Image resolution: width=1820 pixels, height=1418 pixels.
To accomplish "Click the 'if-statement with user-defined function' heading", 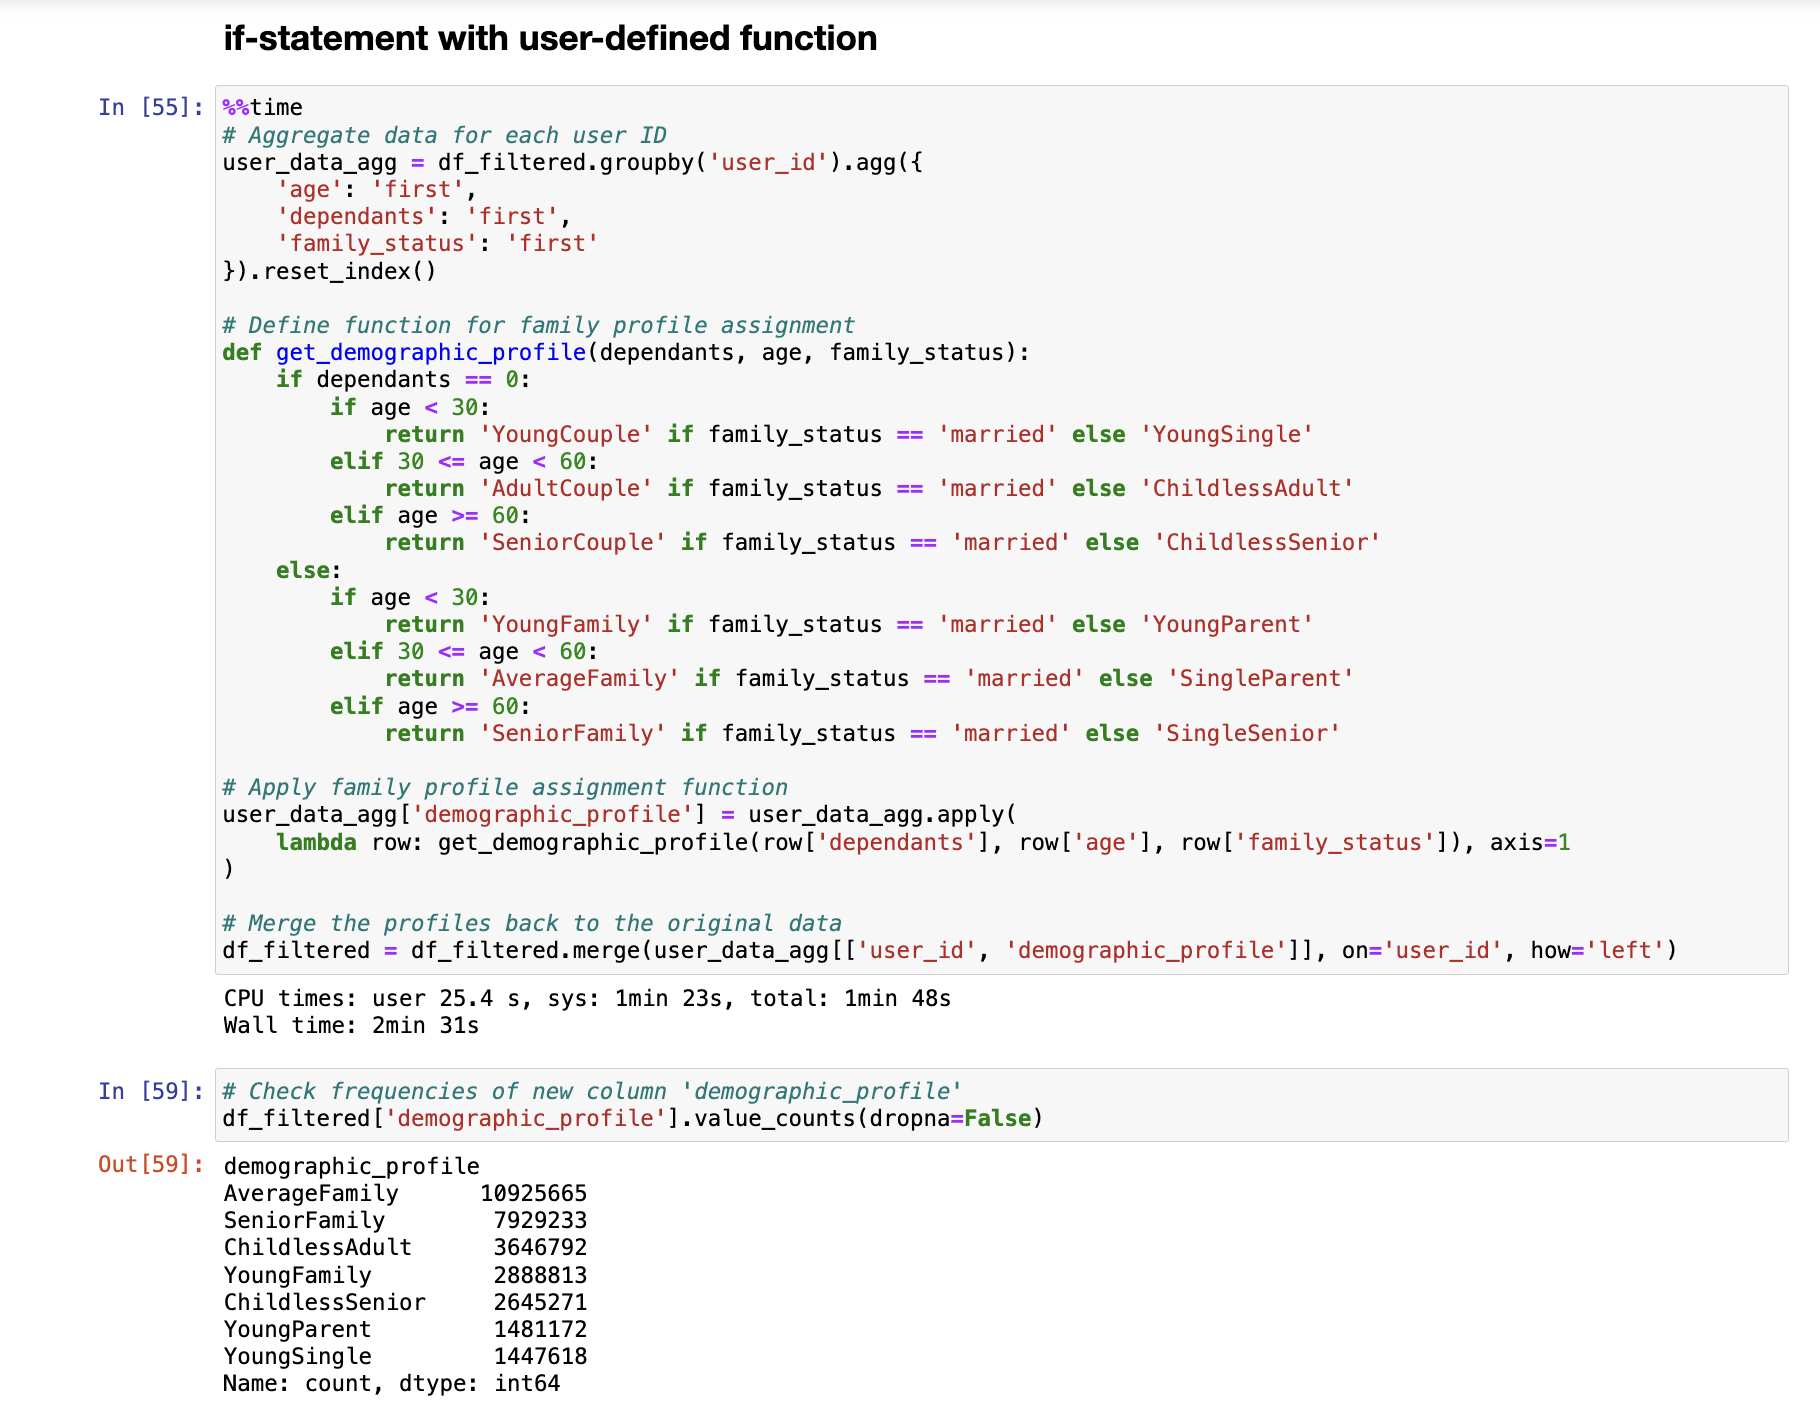I will 550,38.
